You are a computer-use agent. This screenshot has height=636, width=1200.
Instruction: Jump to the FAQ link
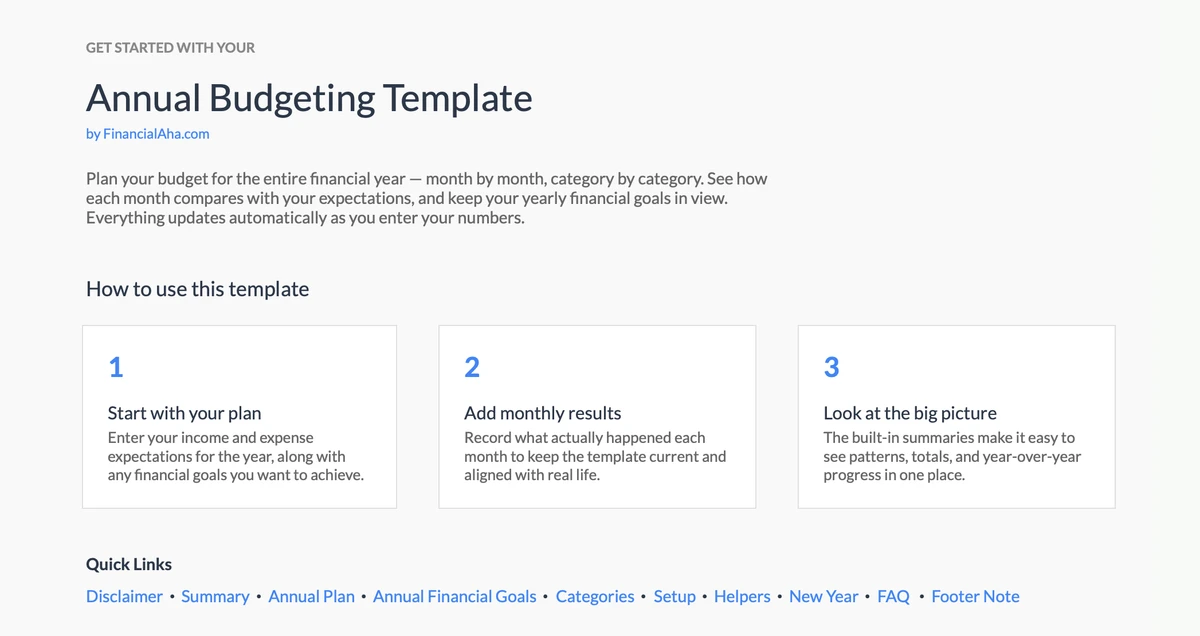click(893, 596)
